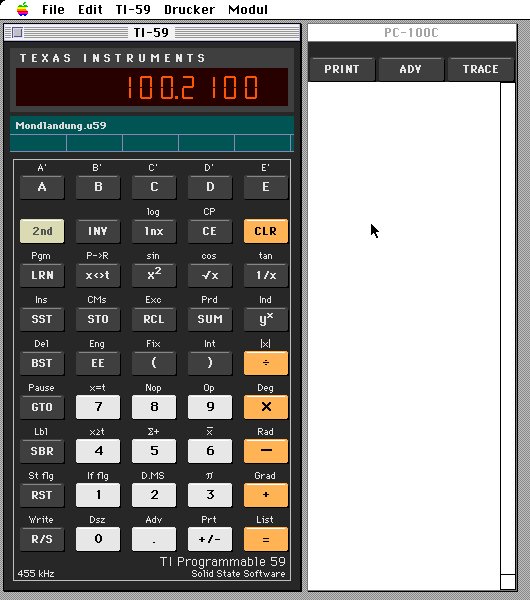The height and width of the screenshot is (600, 530).
Task: Click the digit 5 key
Action: coord(154,451)
